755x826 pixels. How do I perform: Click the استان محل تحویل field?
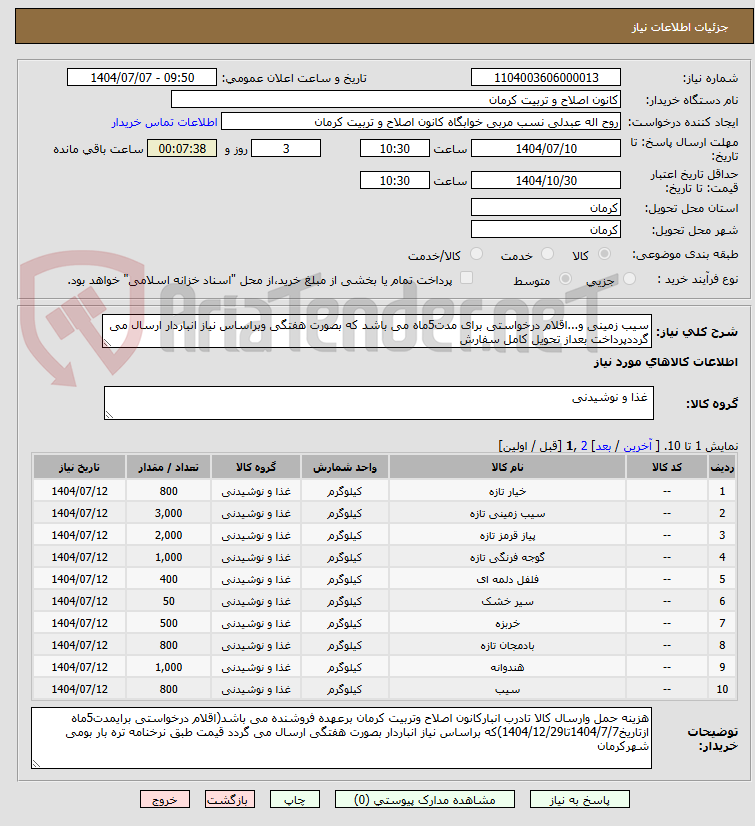pyautogui.click(x=546, y=208)
